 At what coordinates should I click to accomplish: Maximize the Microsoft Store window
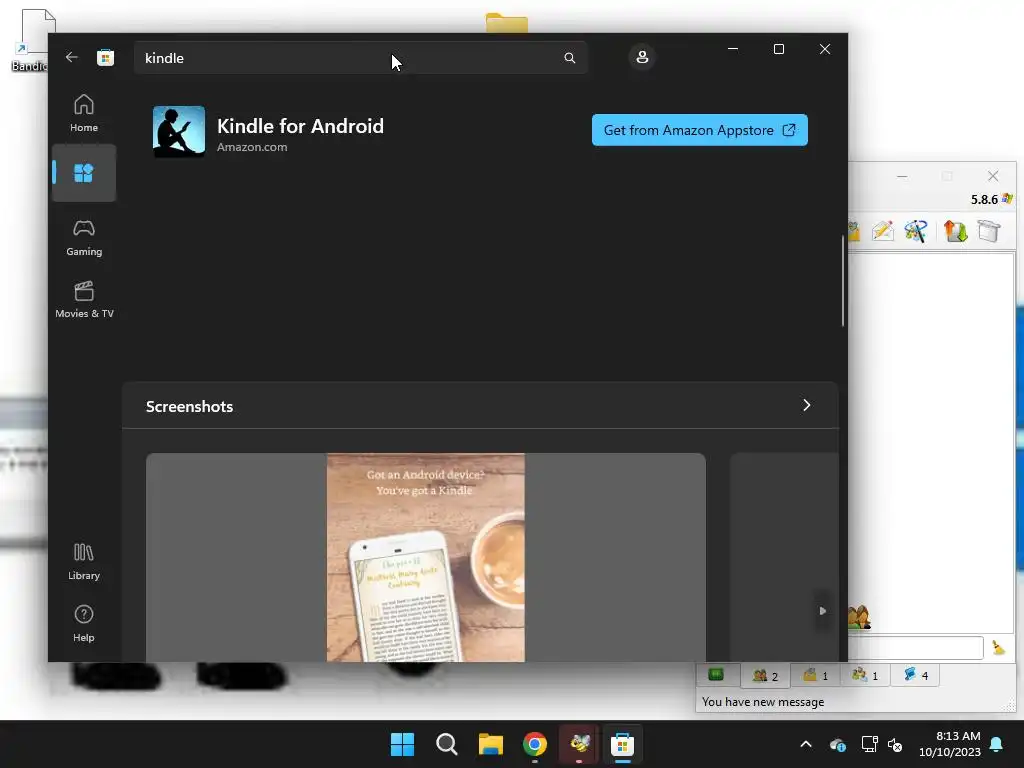pos(778,49)
